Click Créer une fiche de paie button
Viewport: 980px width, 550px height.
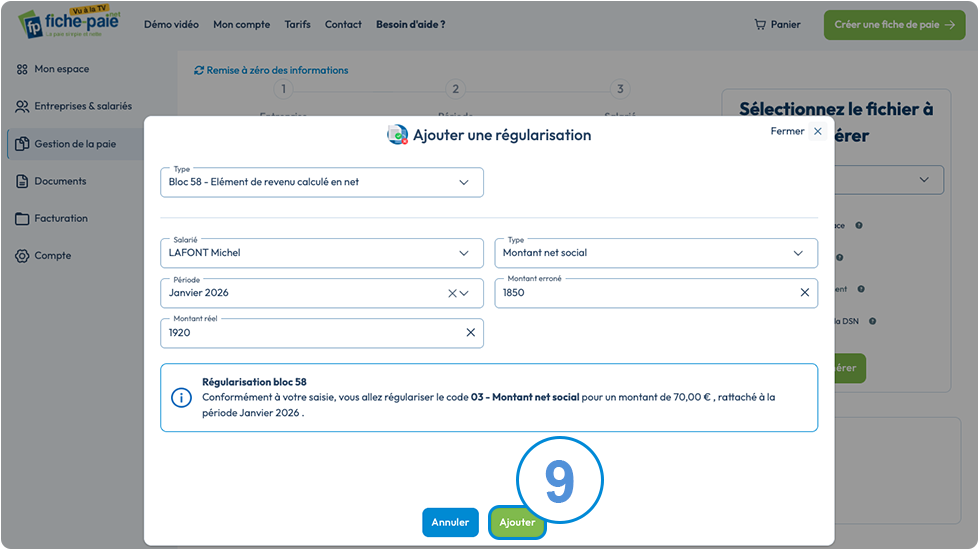894,25
